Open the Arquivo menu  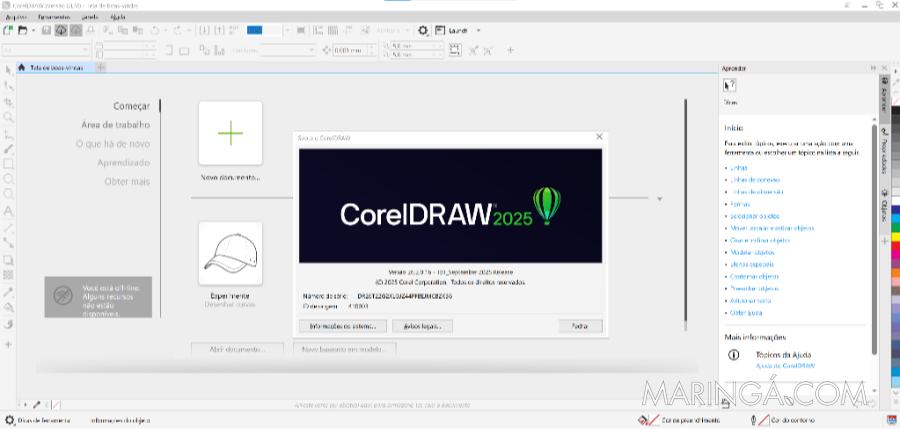tap(16, 17)
